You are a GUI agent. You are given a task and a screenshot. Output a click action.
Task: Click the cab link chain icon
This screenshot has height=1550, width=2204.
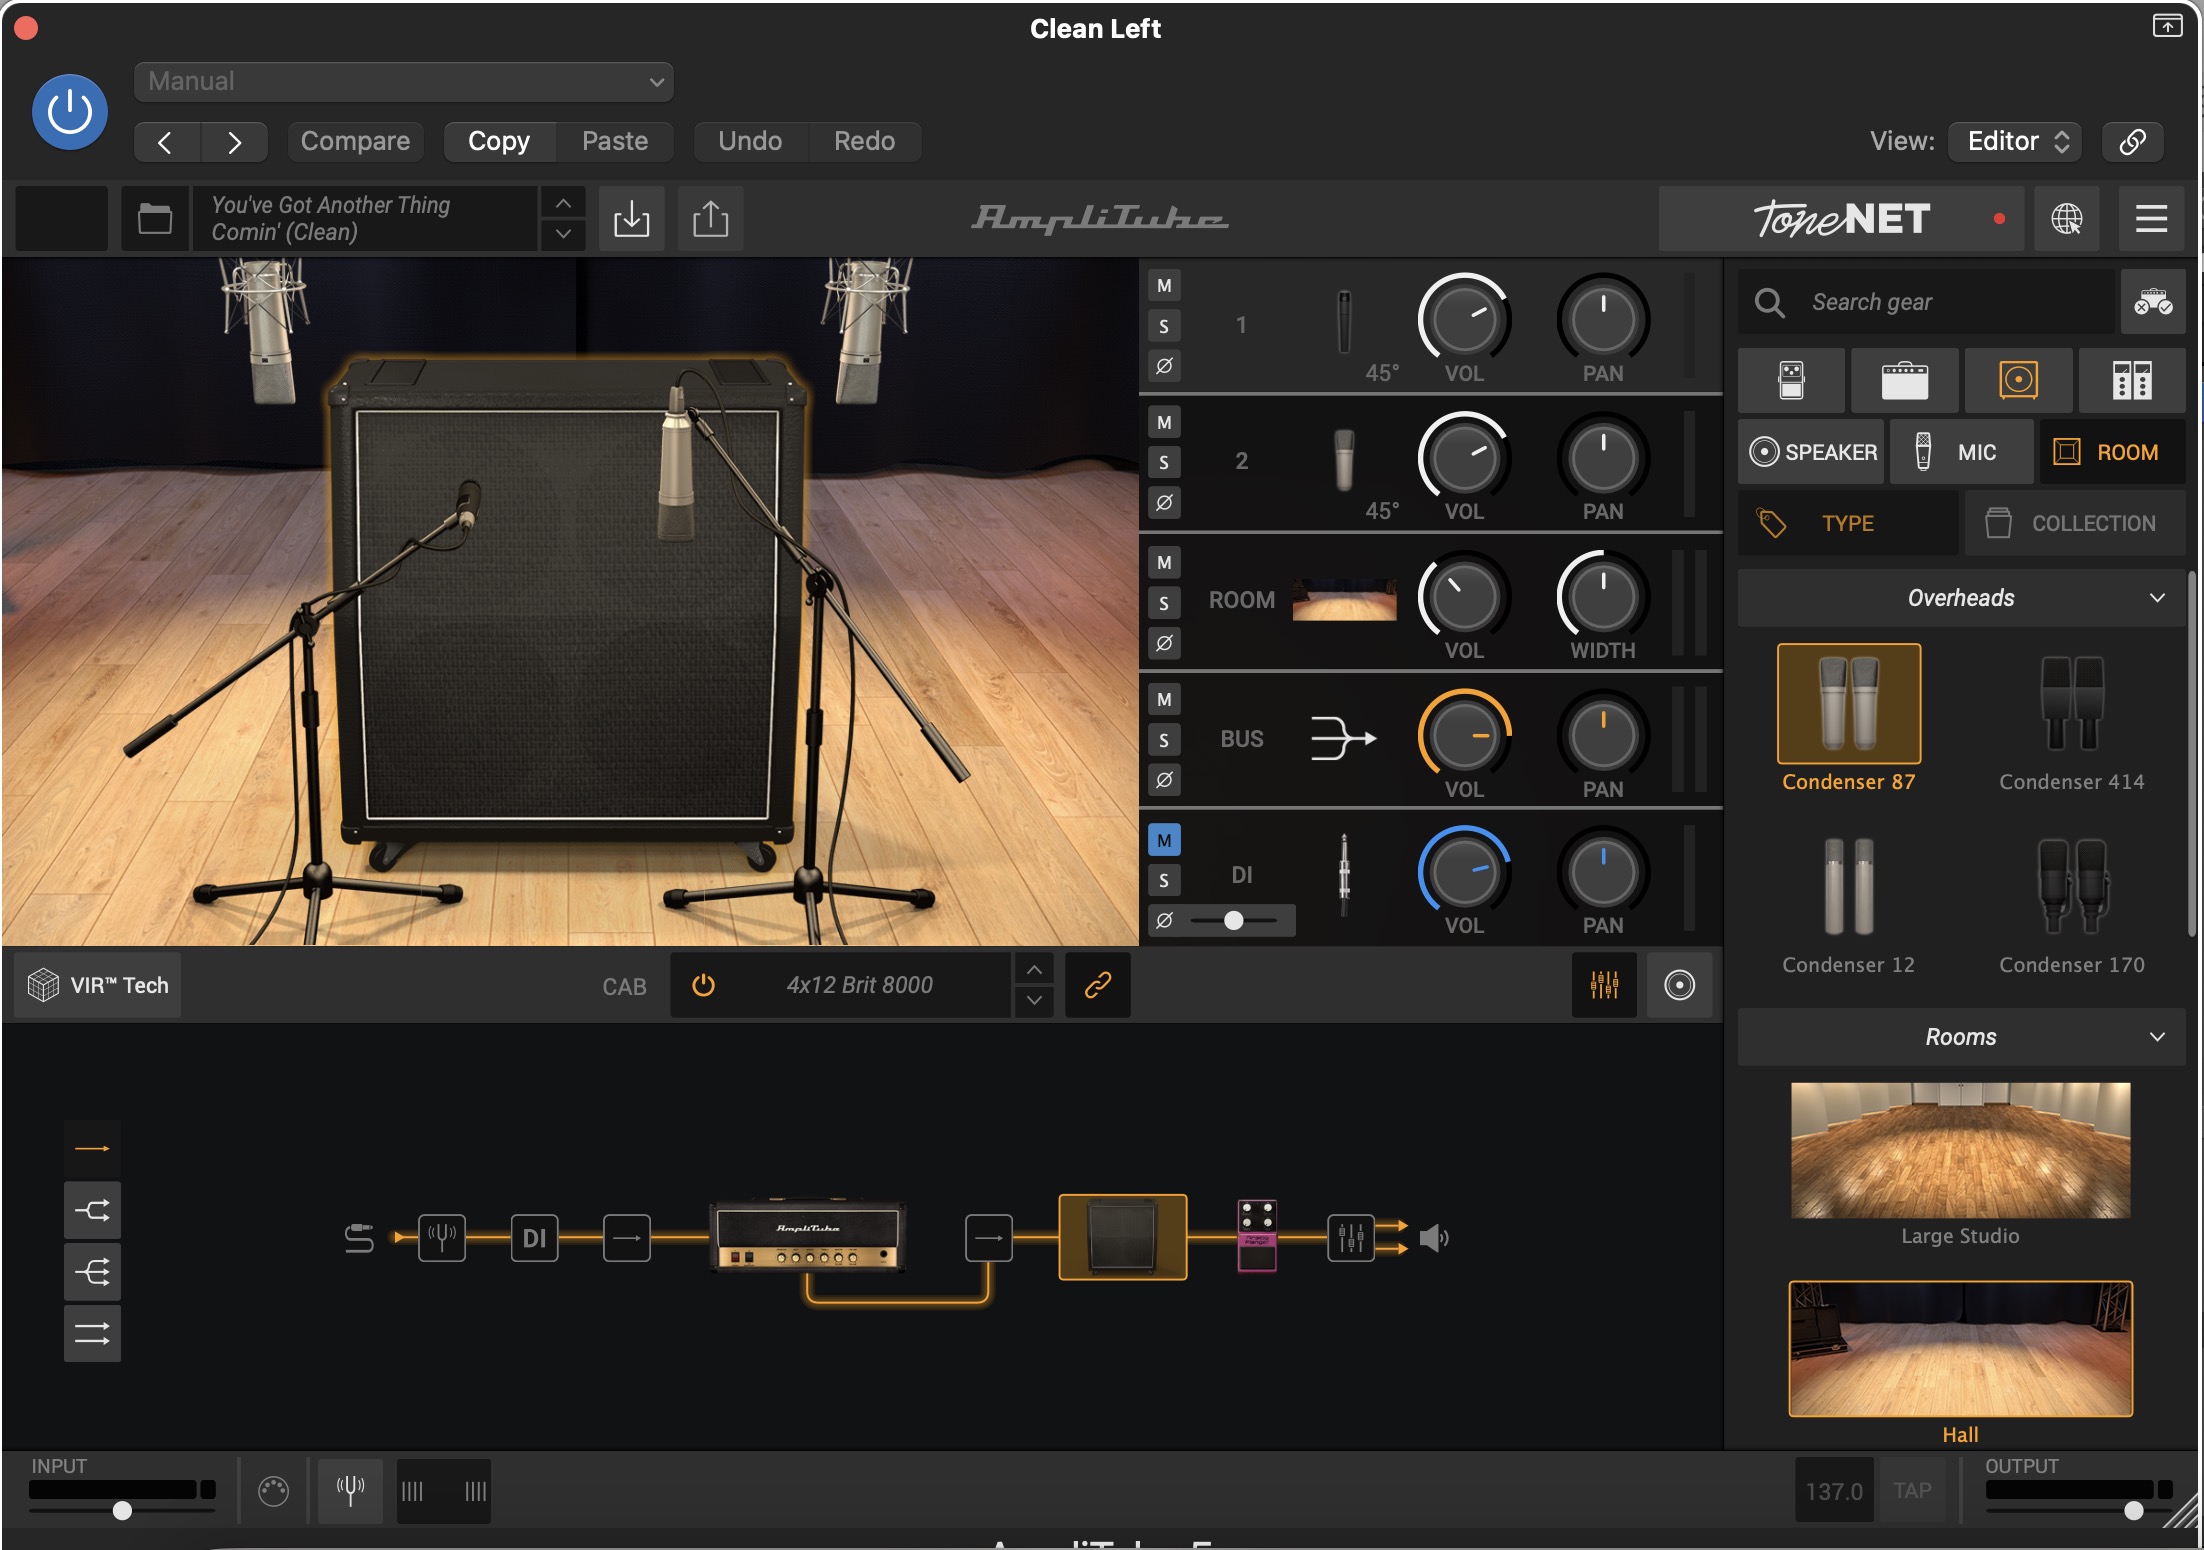pyautogui.click(x=1097, y=985)
